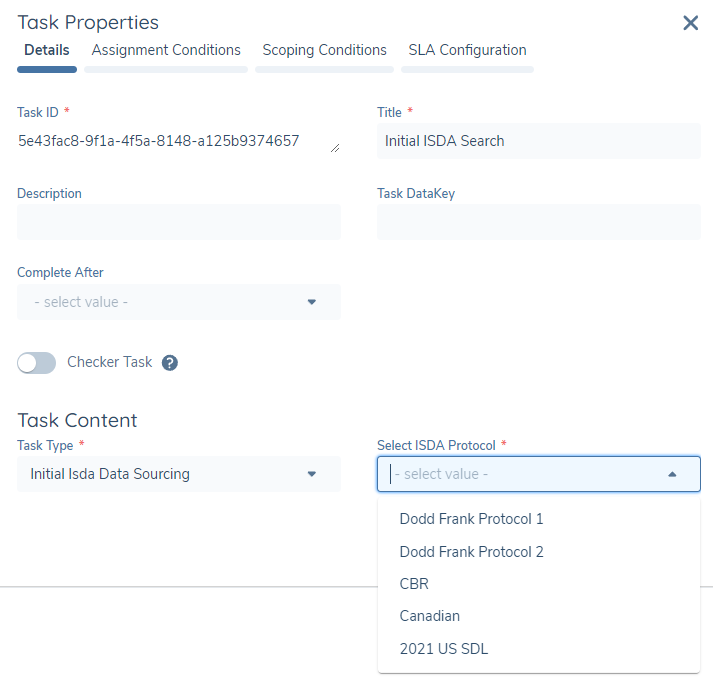Open the Task Type dropdown arrow
The height and width of the screenshot is (684, 713).
310,474
